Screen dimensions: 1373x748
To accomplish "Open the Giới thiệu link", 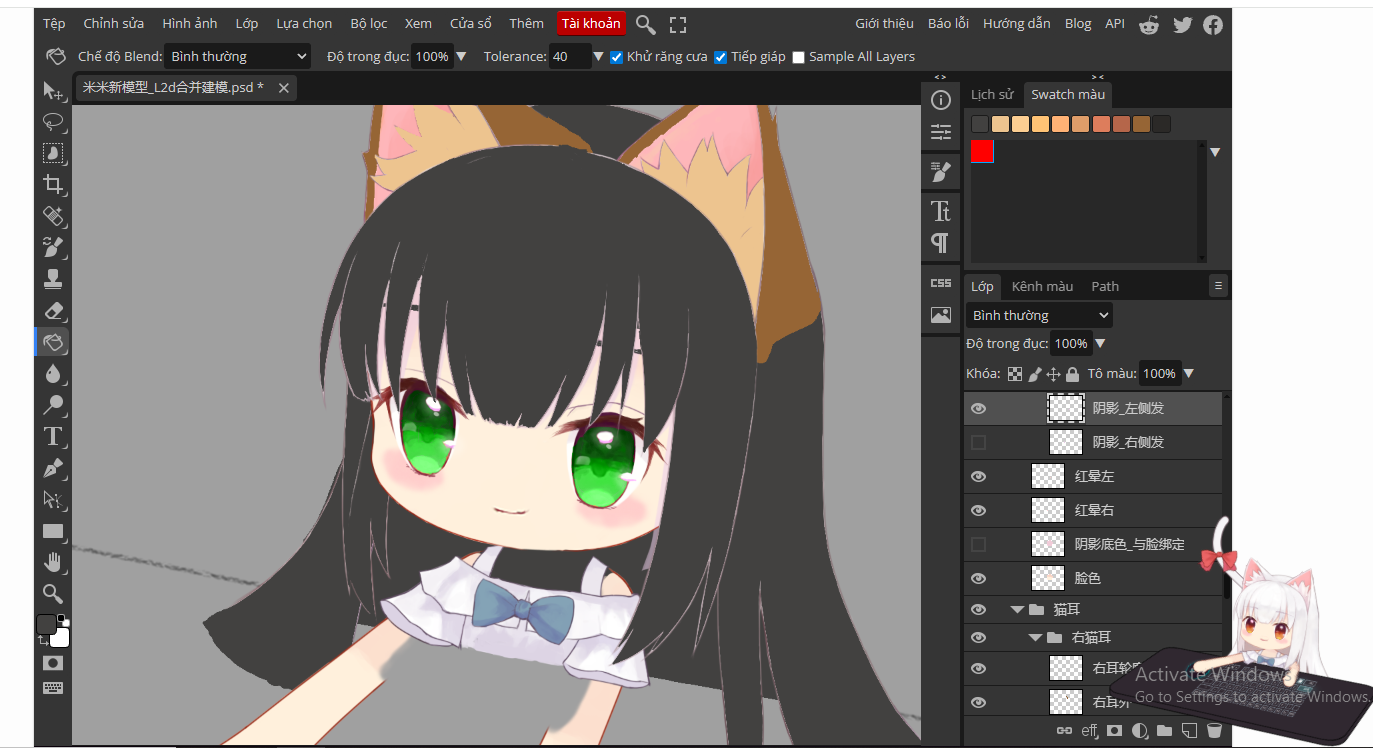I will click(885, 24).
